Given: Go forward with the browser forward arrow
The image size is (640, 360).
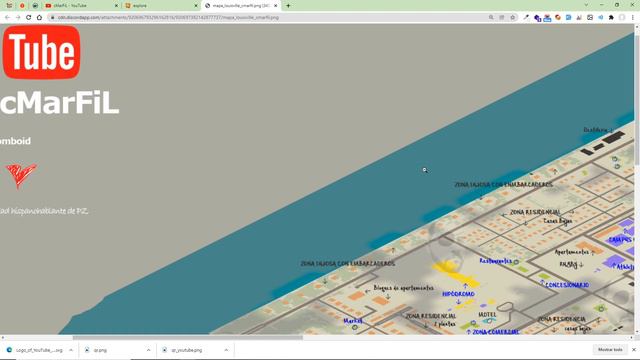Looking at the screenshot, I should (x=18, y=18).
